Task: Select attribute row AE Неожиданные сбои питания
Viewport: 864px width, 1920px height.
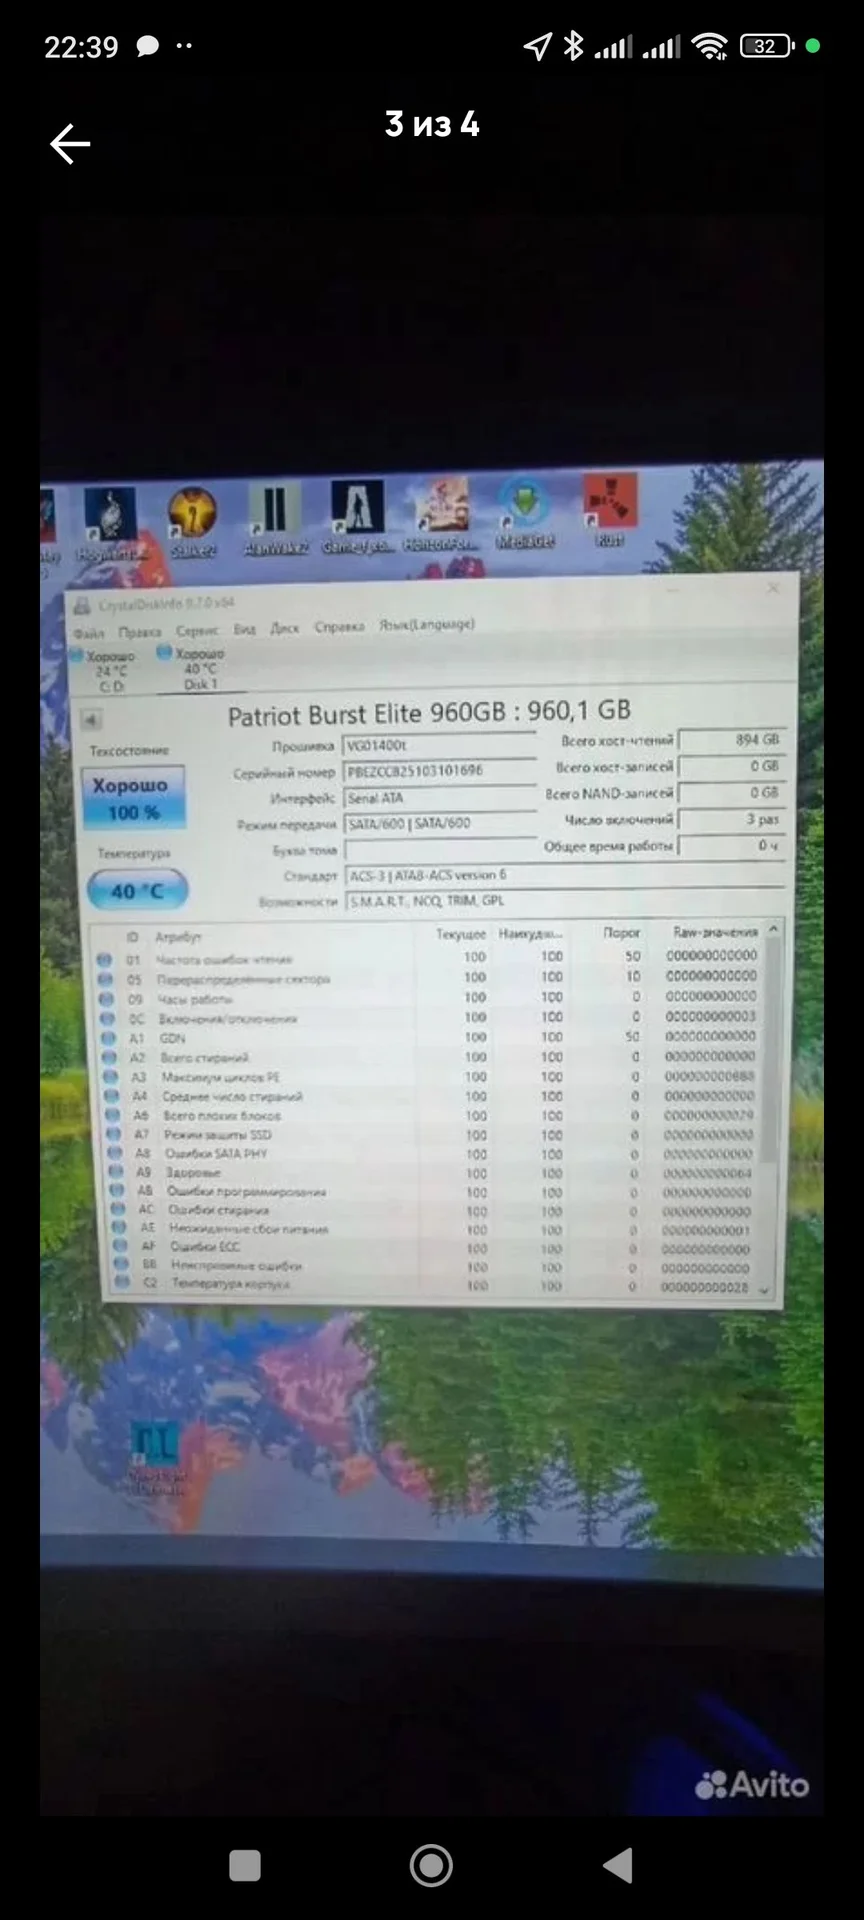Action: pos(434,1229)
